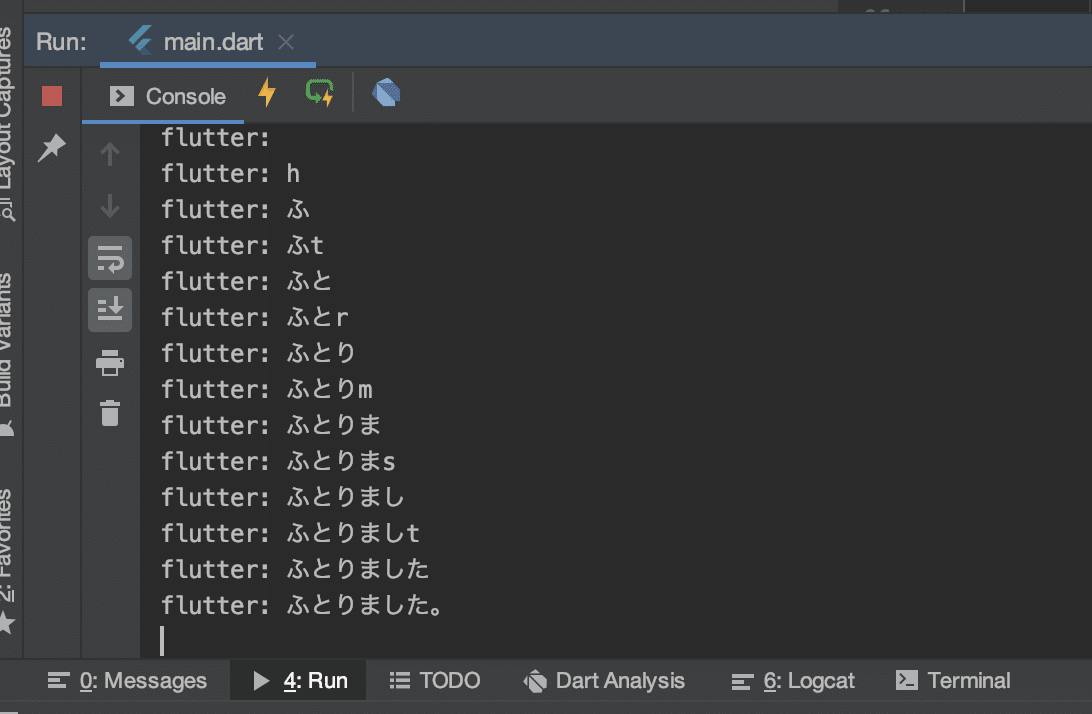1092x714 pixels.
Task: Trigger Flutter Hot Reload lightning bolt
Action: (x=267, y=93)
